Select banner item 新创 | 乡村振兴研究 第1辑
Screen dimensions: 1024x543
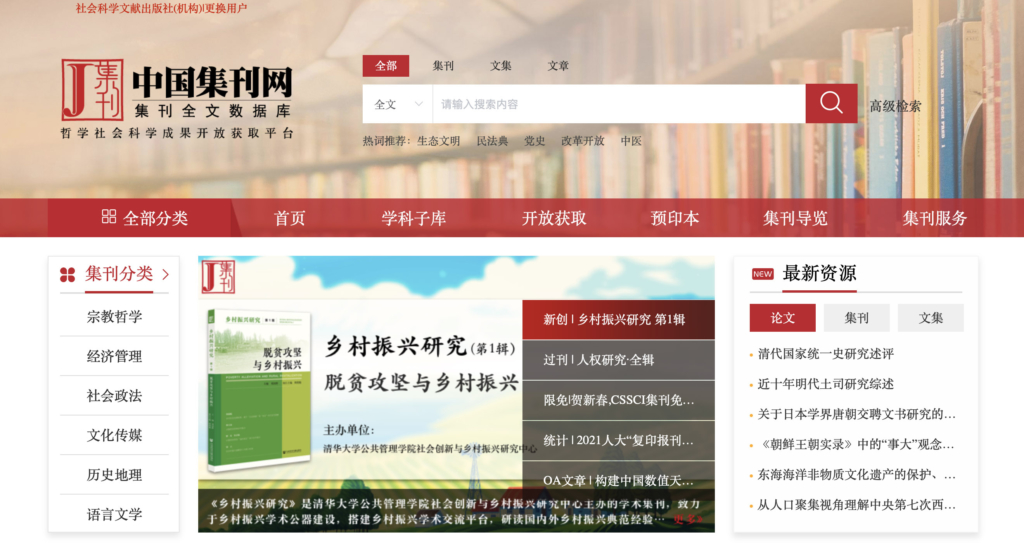tap(618, 320)
